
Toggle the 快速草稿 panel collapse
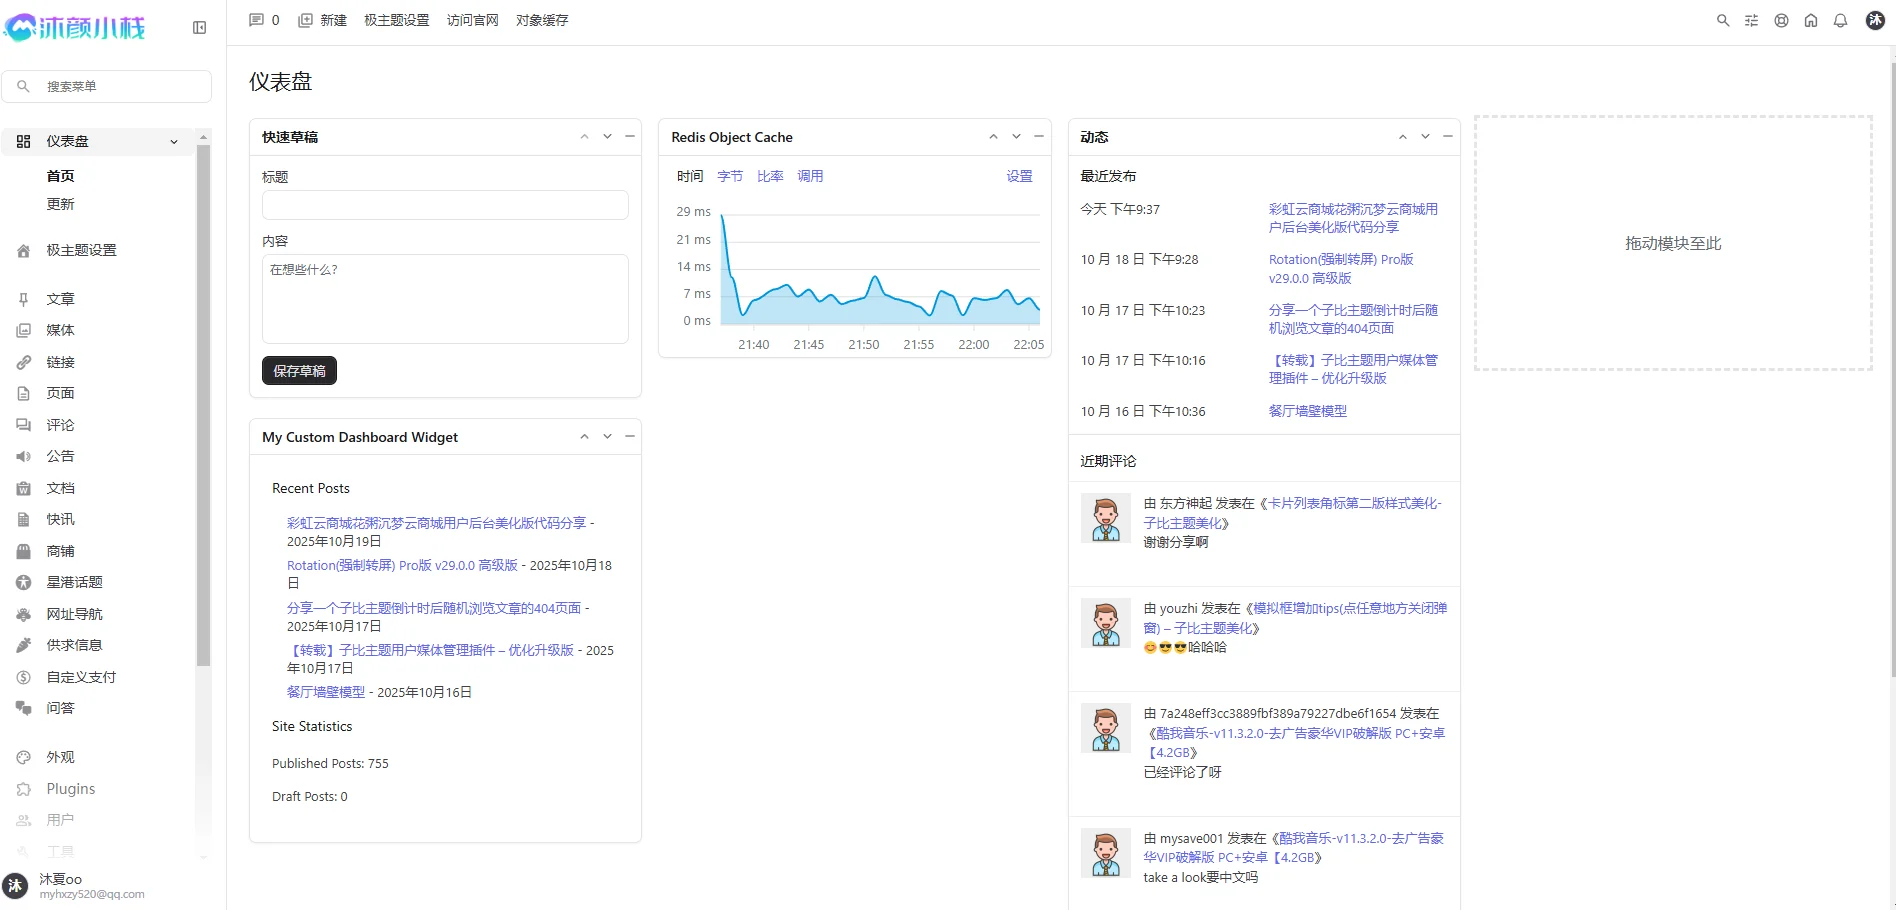[x=630, y=136]
